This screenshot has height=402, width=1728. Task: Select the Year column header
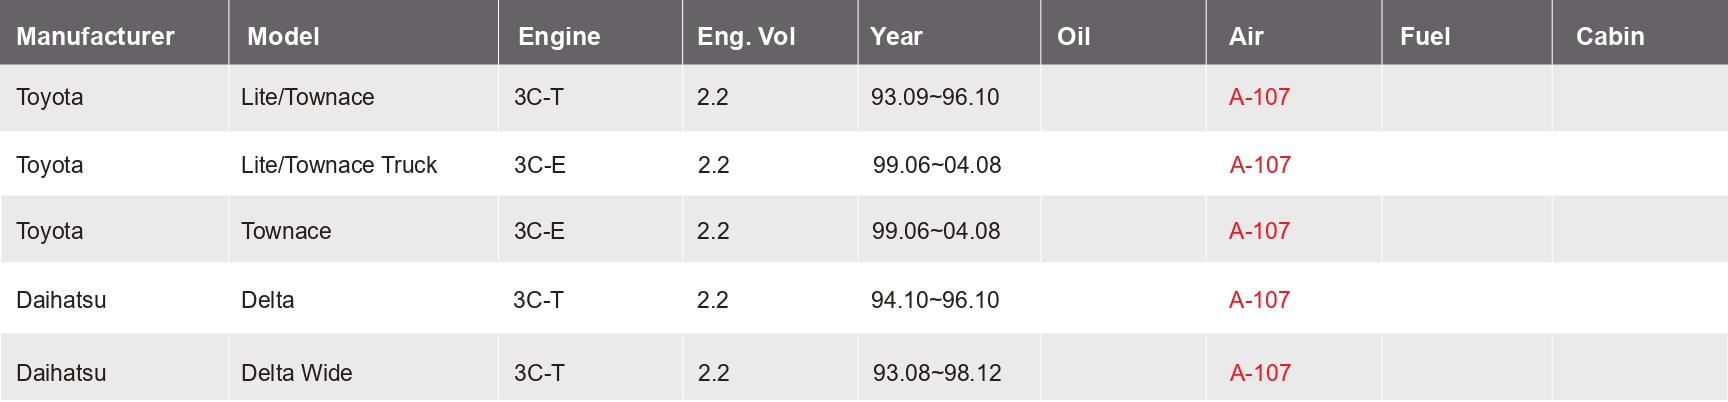(x=896, y=37)
